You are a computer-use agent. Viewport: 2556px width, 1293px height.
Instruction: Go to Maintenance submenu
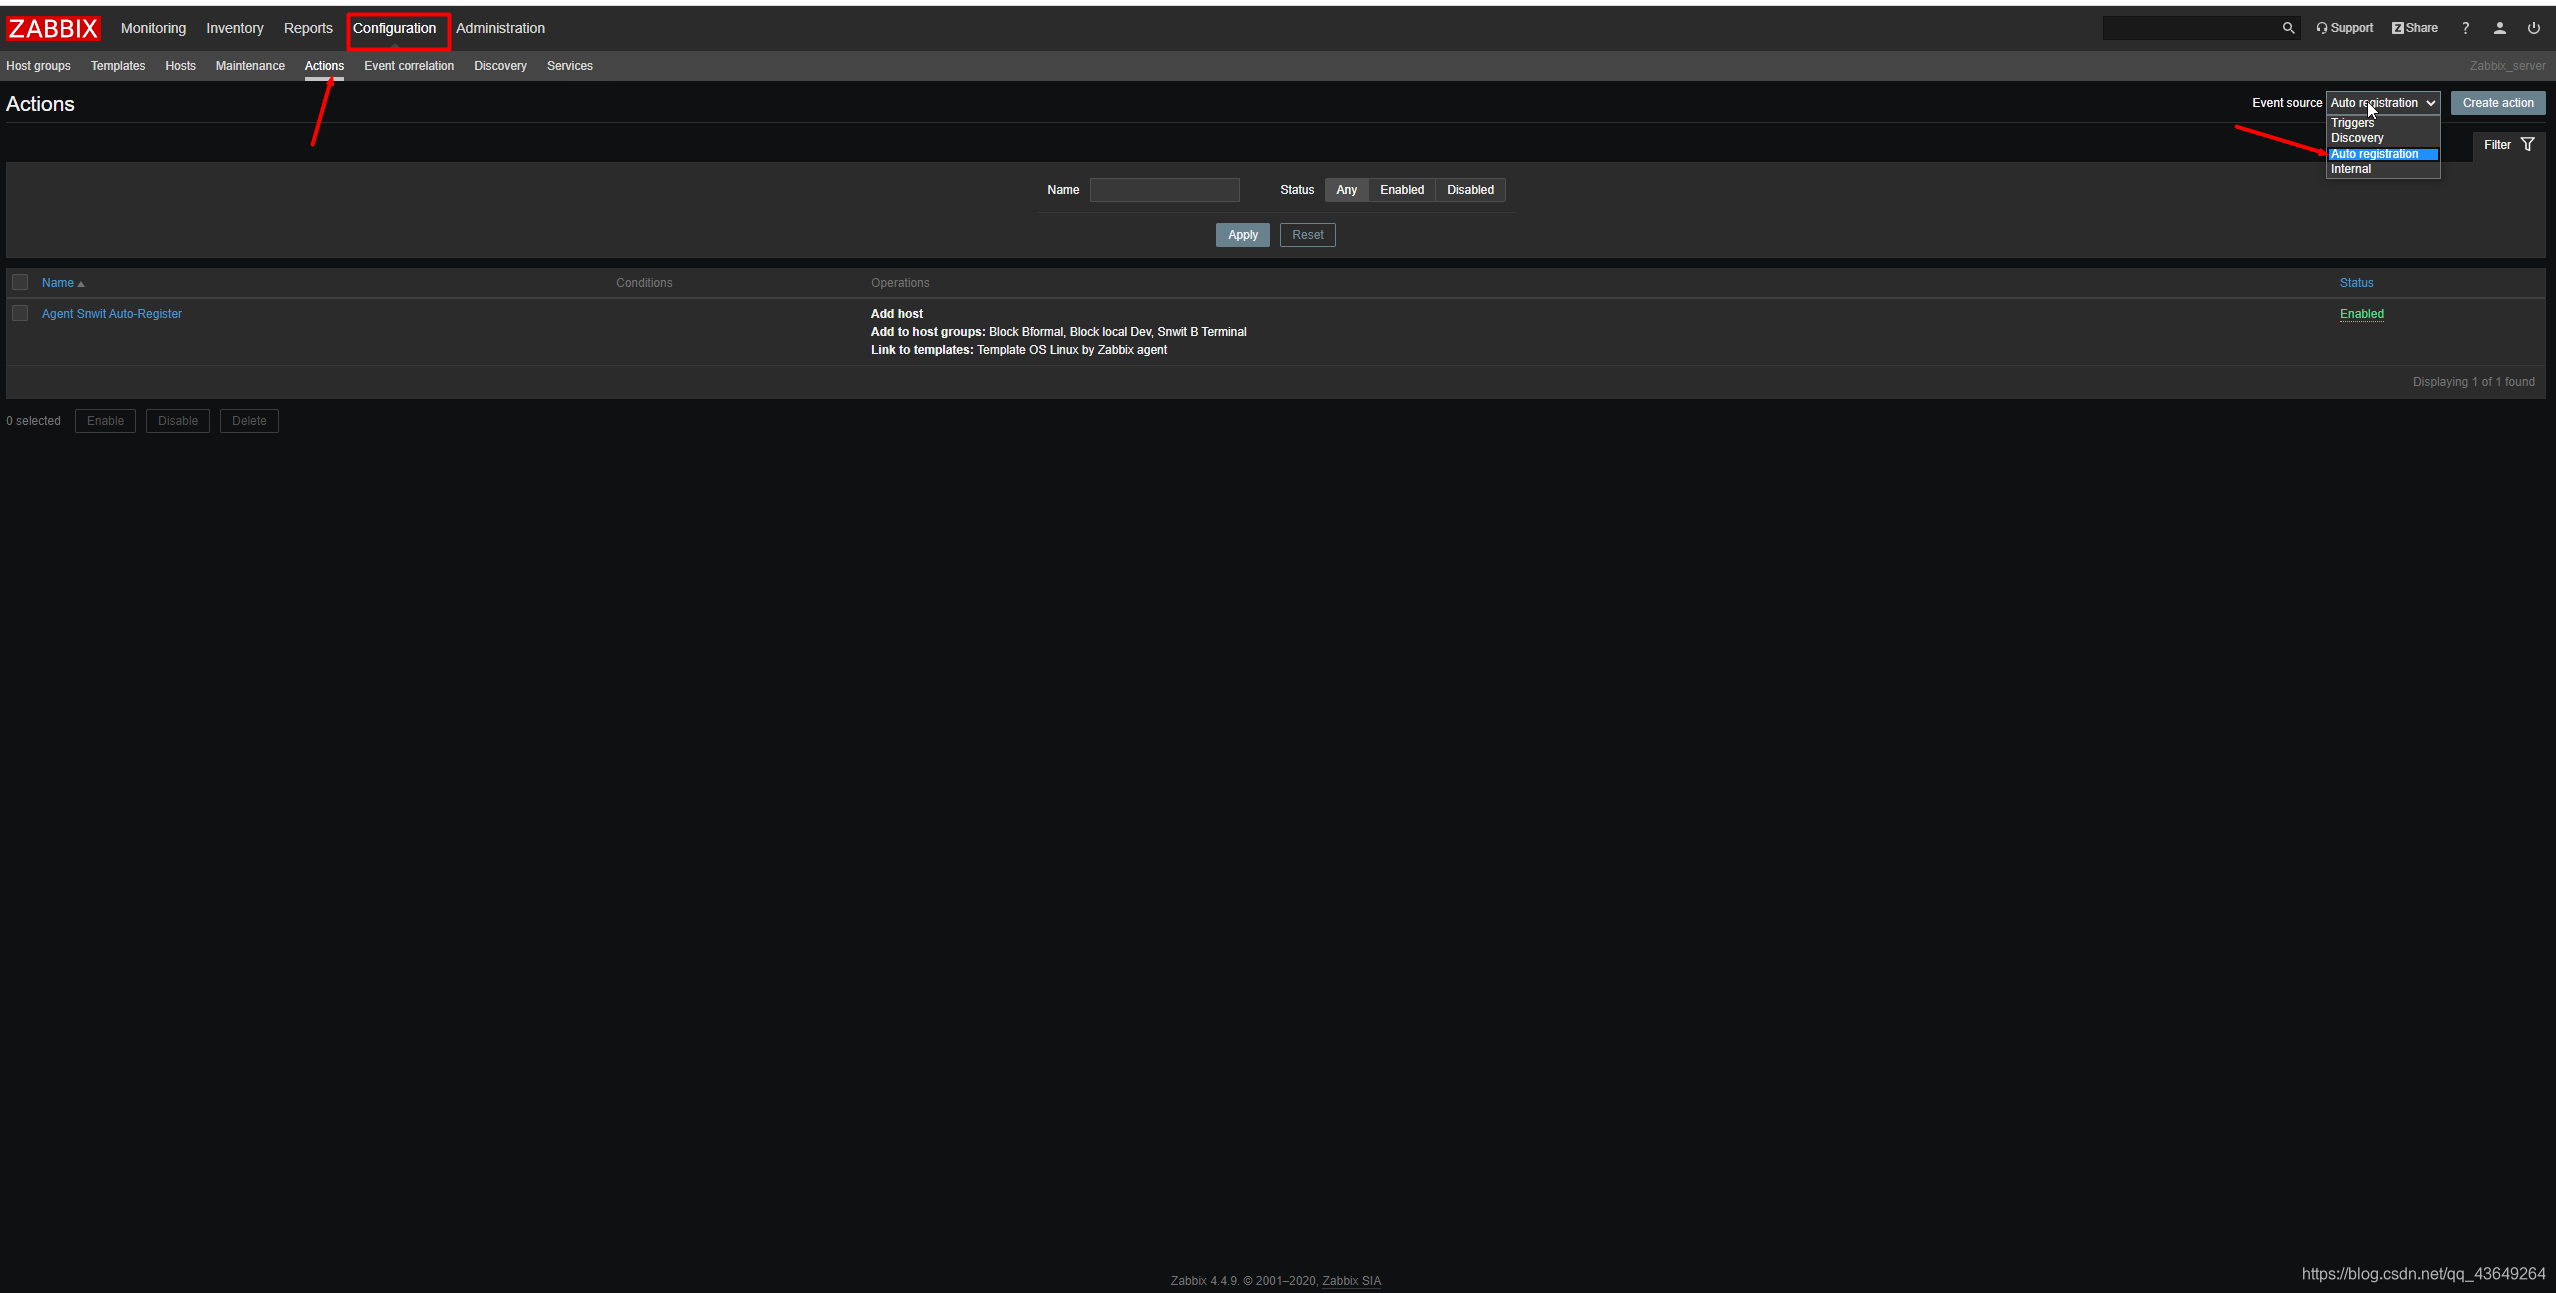(250, 66)
